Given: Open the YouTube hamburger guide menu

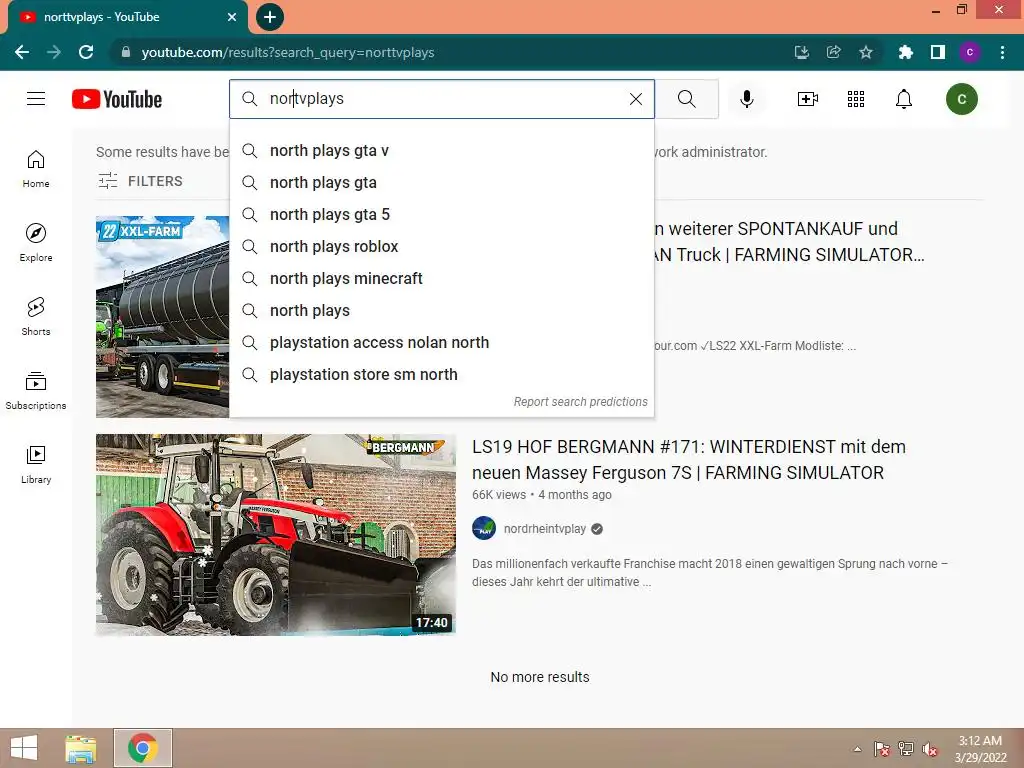Looking at the screenshot, I should (x=36, y=99).
